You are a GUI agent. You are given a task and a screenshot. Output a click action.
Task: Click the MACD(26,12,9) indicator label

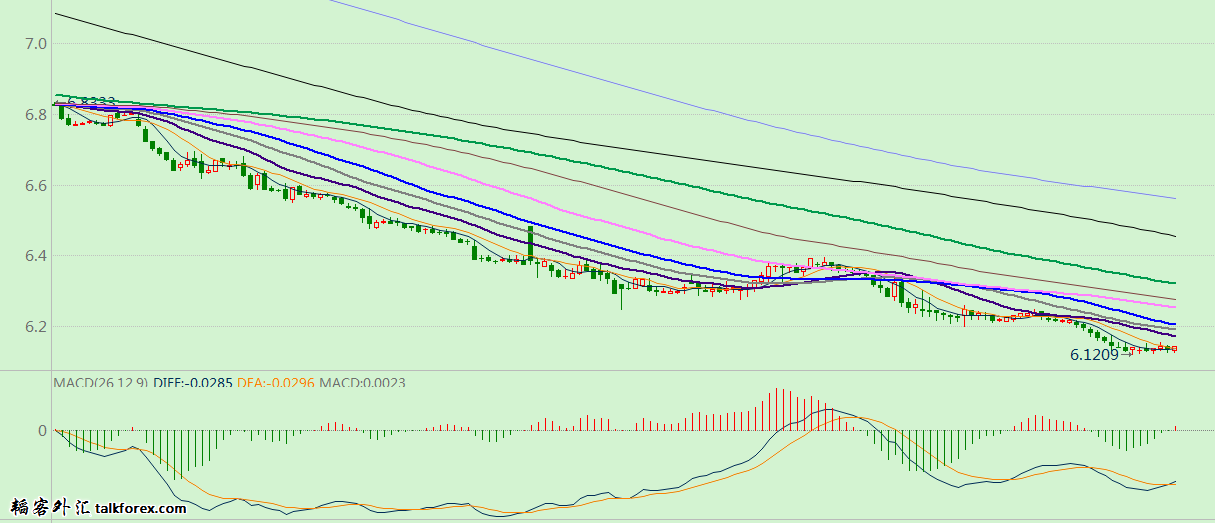(100, 382)
